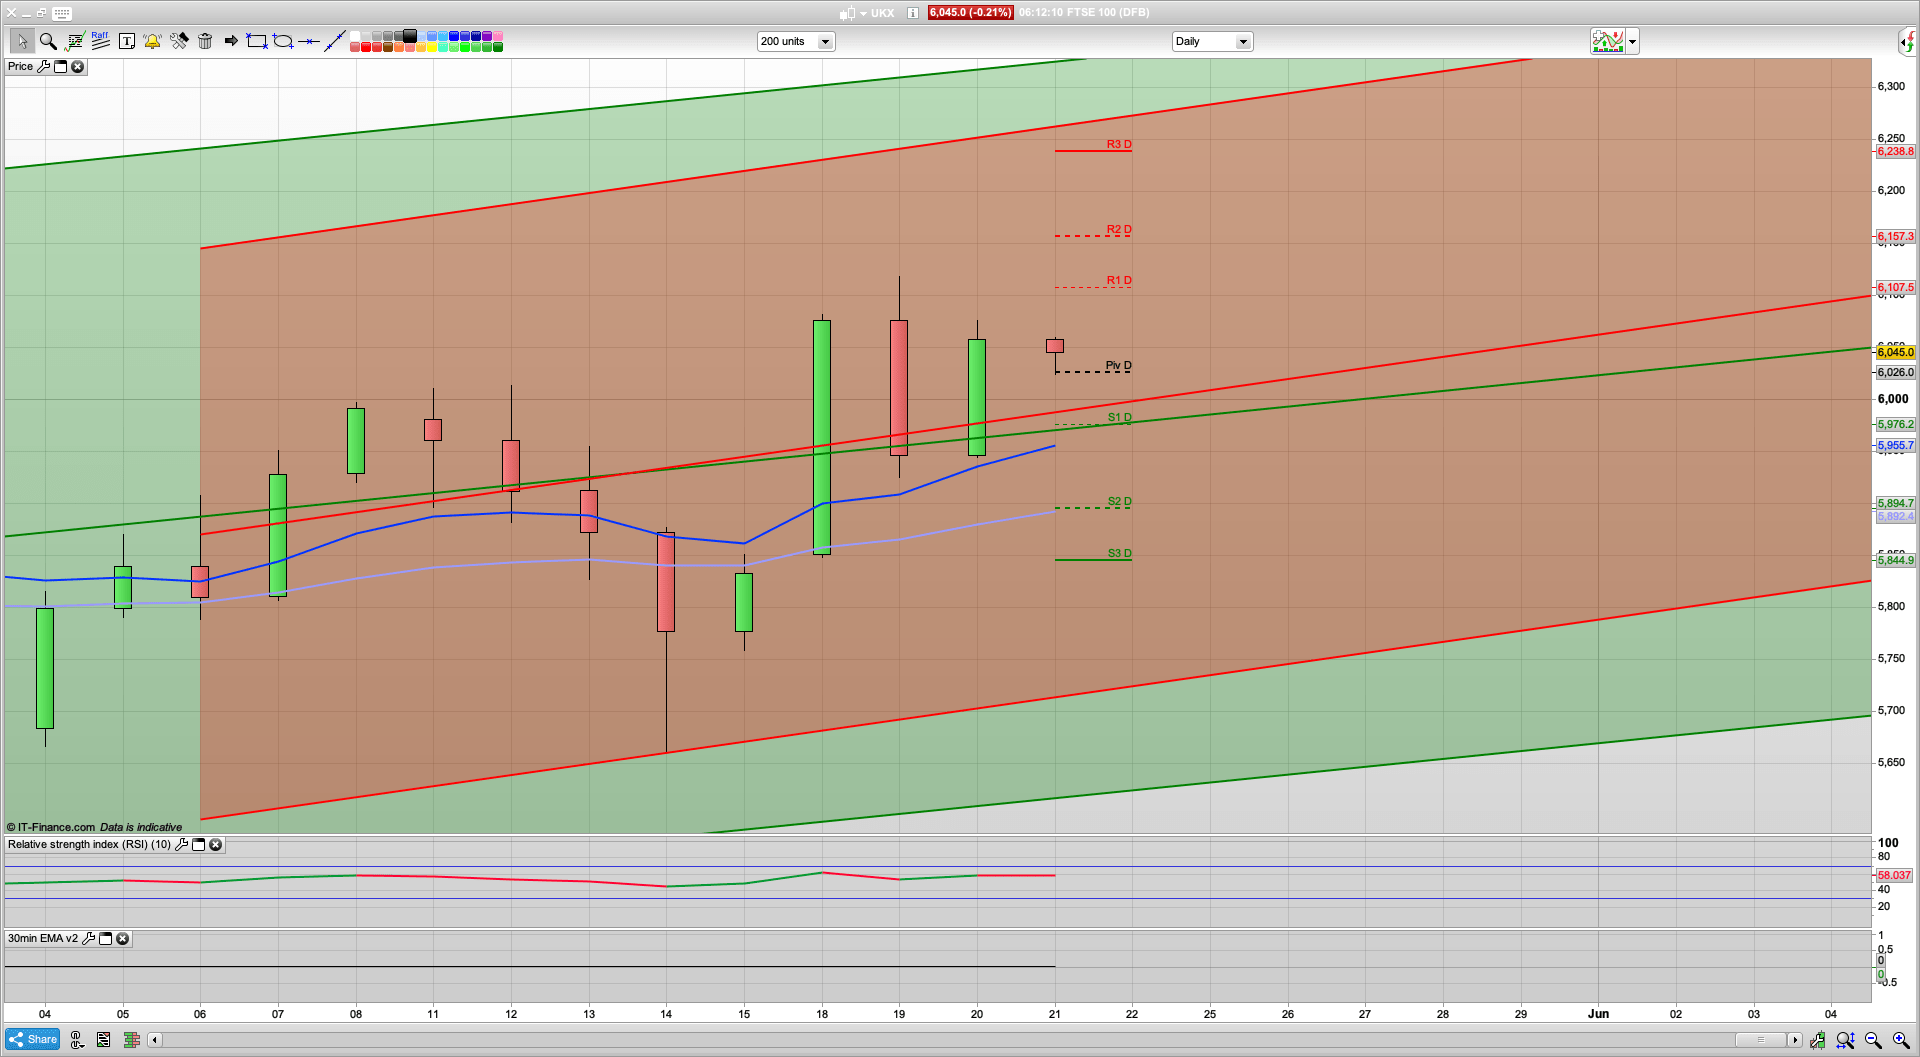Pick the trend line drawing tool
Image resolution: width=1920 pixels, height=1057 pixels.
335,41
